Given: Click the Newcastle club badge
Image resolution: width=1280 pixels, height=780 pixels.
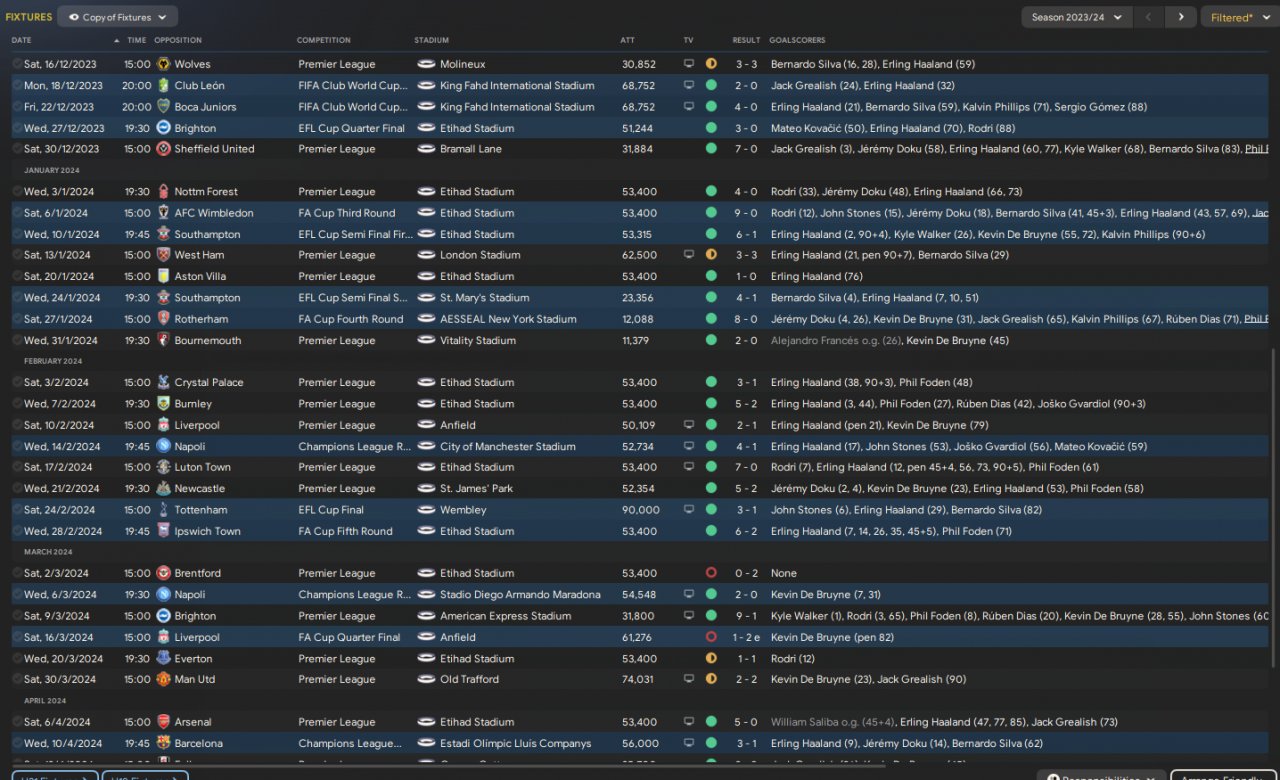Looking at the screenshot, I should point(163,489).
